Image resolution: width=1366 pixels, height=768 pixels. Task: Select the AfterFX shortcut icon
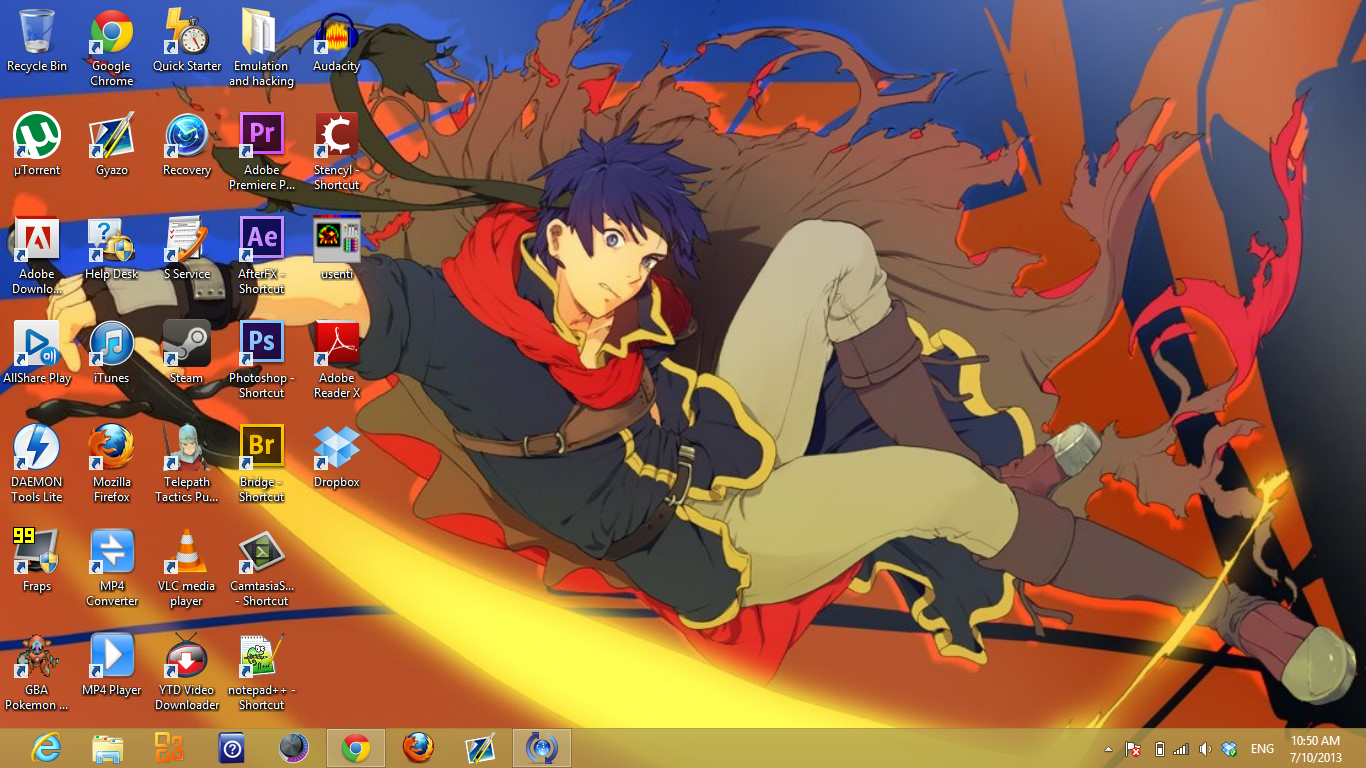pyautogui.click(x=262, y=256)
